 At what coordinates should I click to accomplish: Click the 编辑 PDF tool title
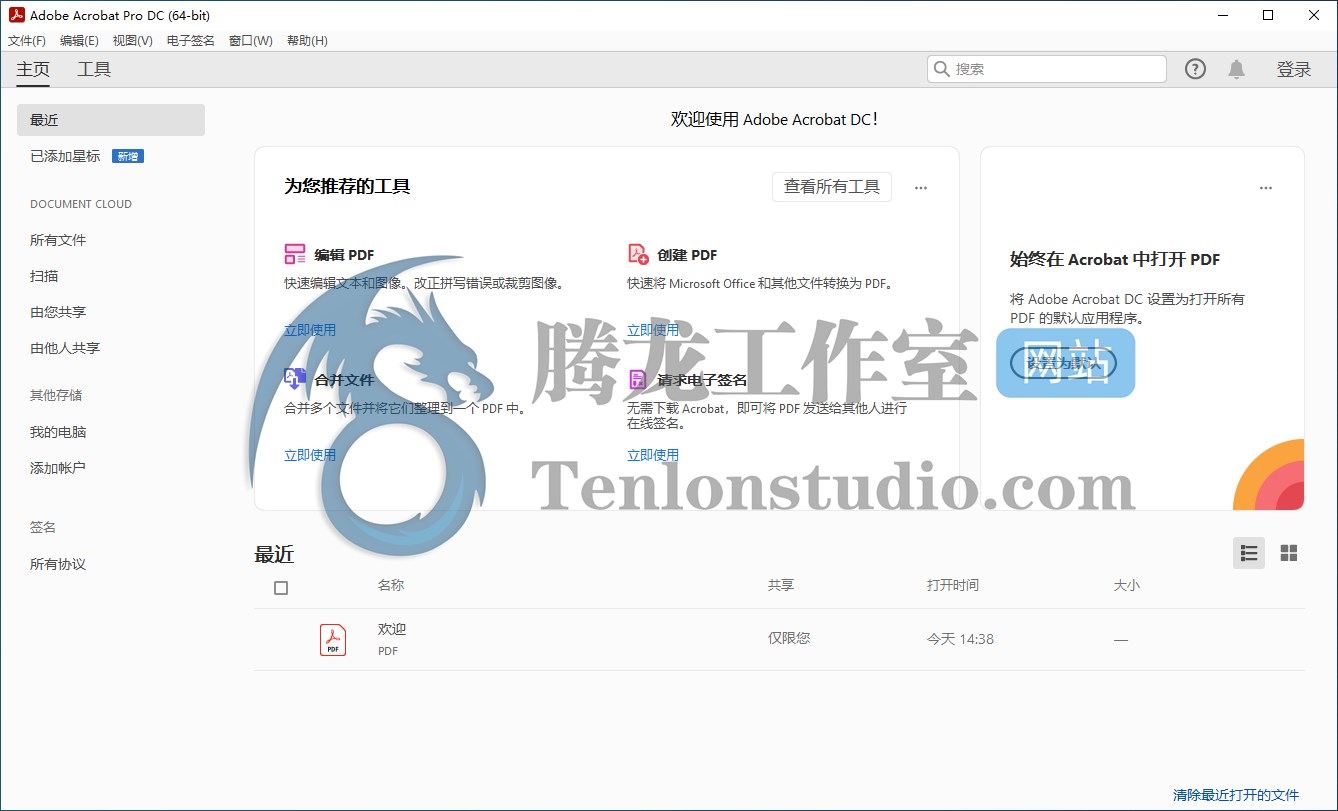click(344, 255)
